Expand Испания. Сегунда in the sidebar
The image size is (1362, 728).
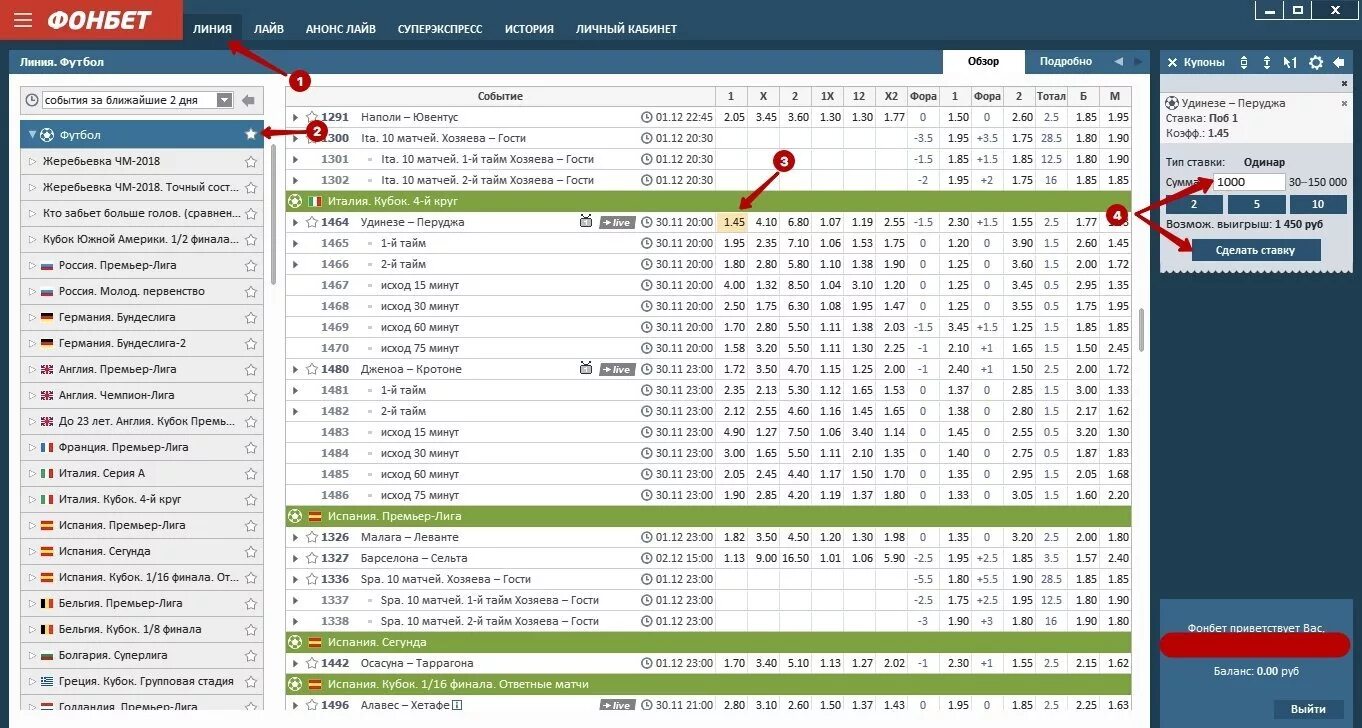pos(32,551)
